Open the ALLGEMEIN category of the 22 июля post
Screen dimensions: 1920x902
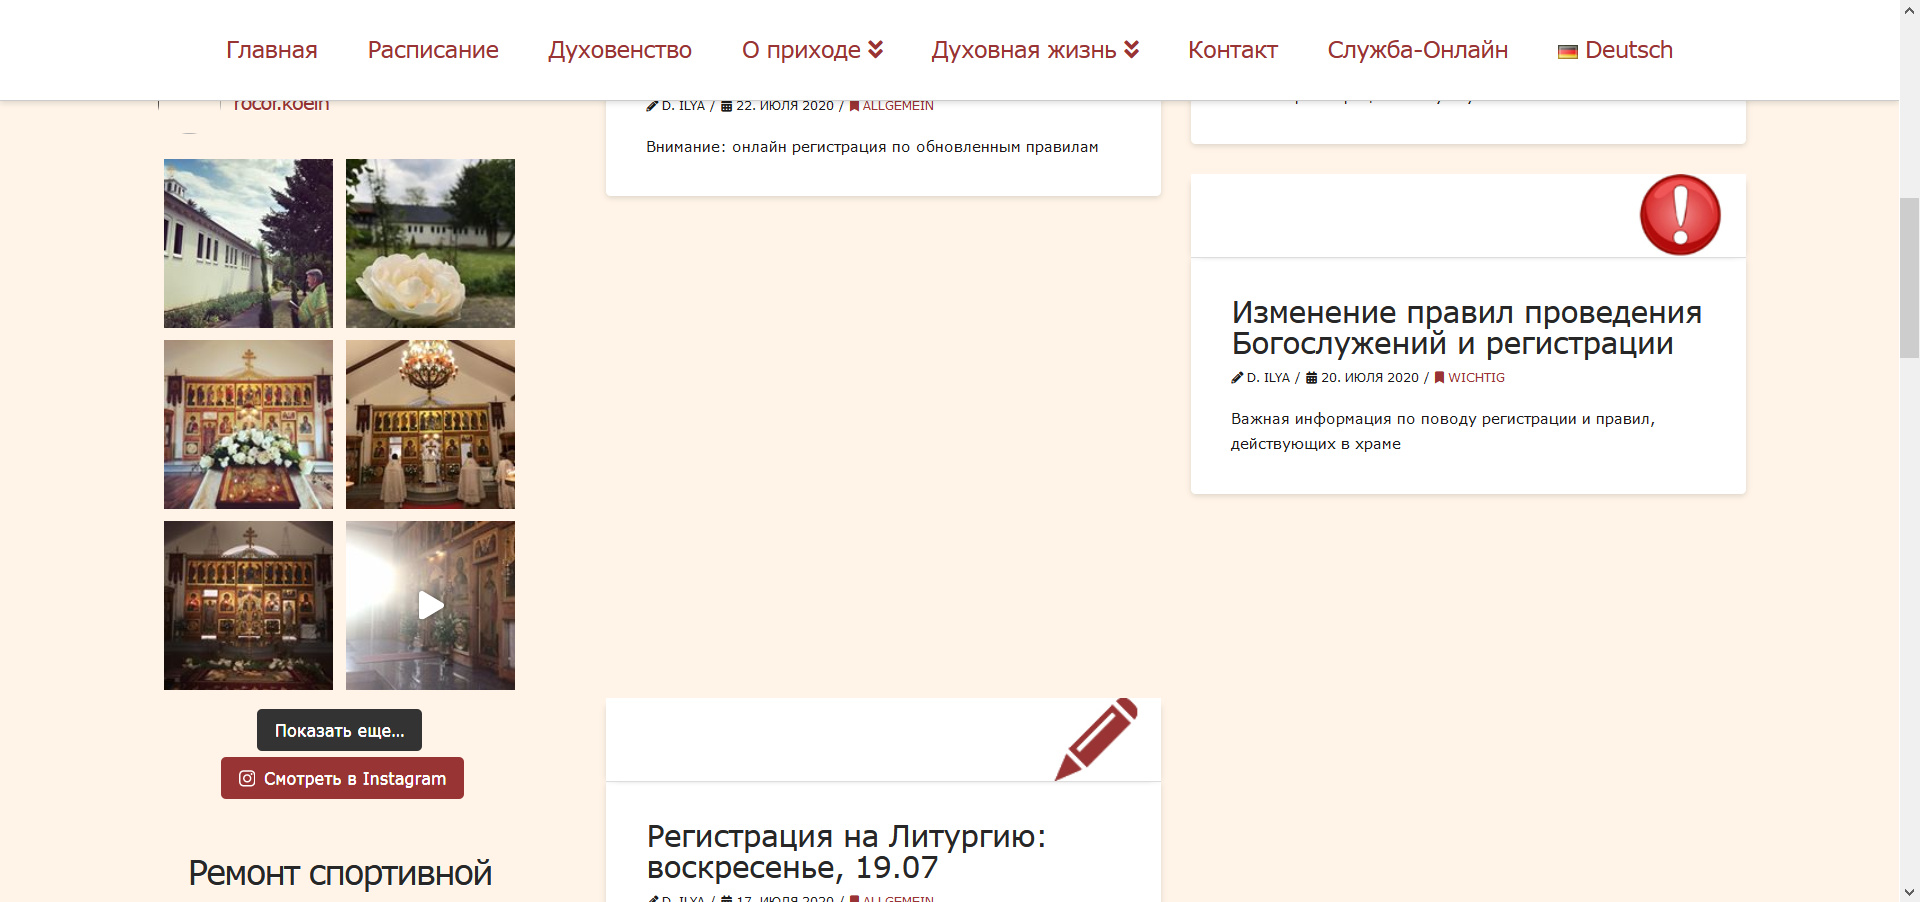(x=898, y=106)
